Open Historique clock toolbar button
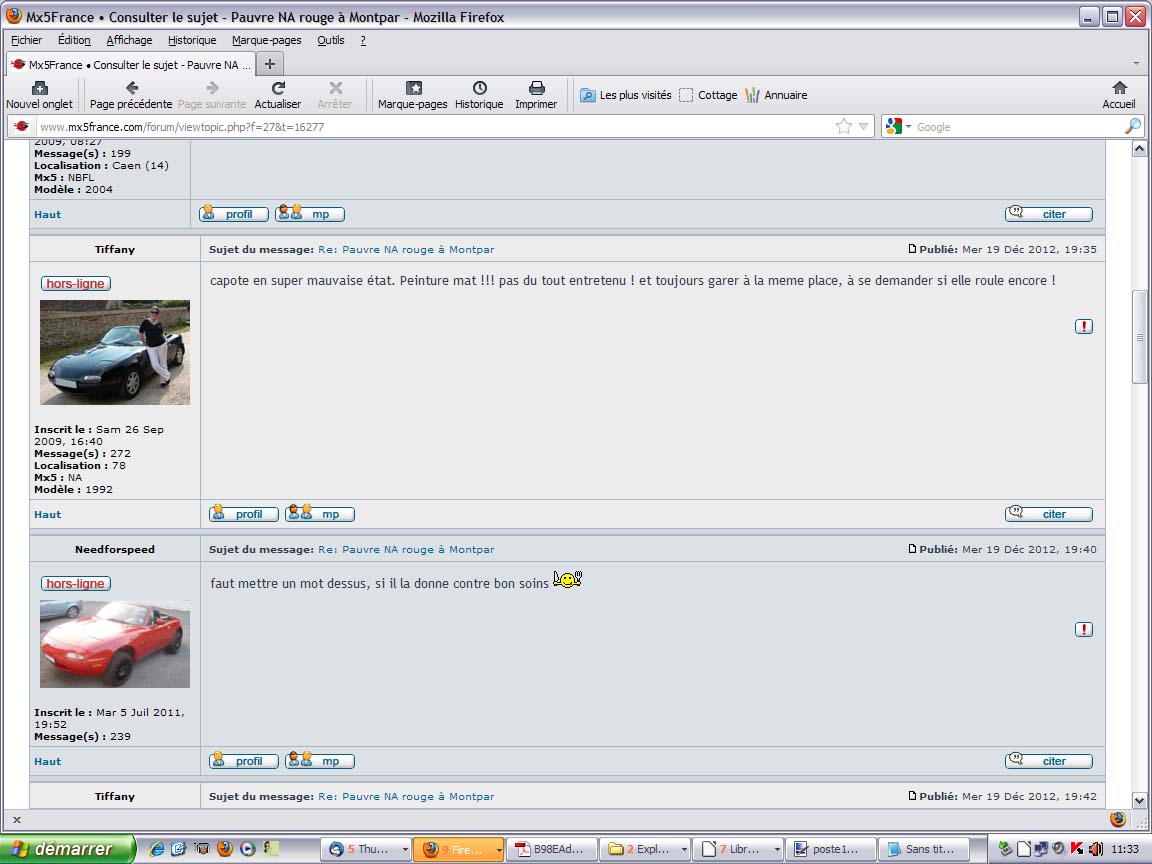1152x864 pixels. (479, 96)
